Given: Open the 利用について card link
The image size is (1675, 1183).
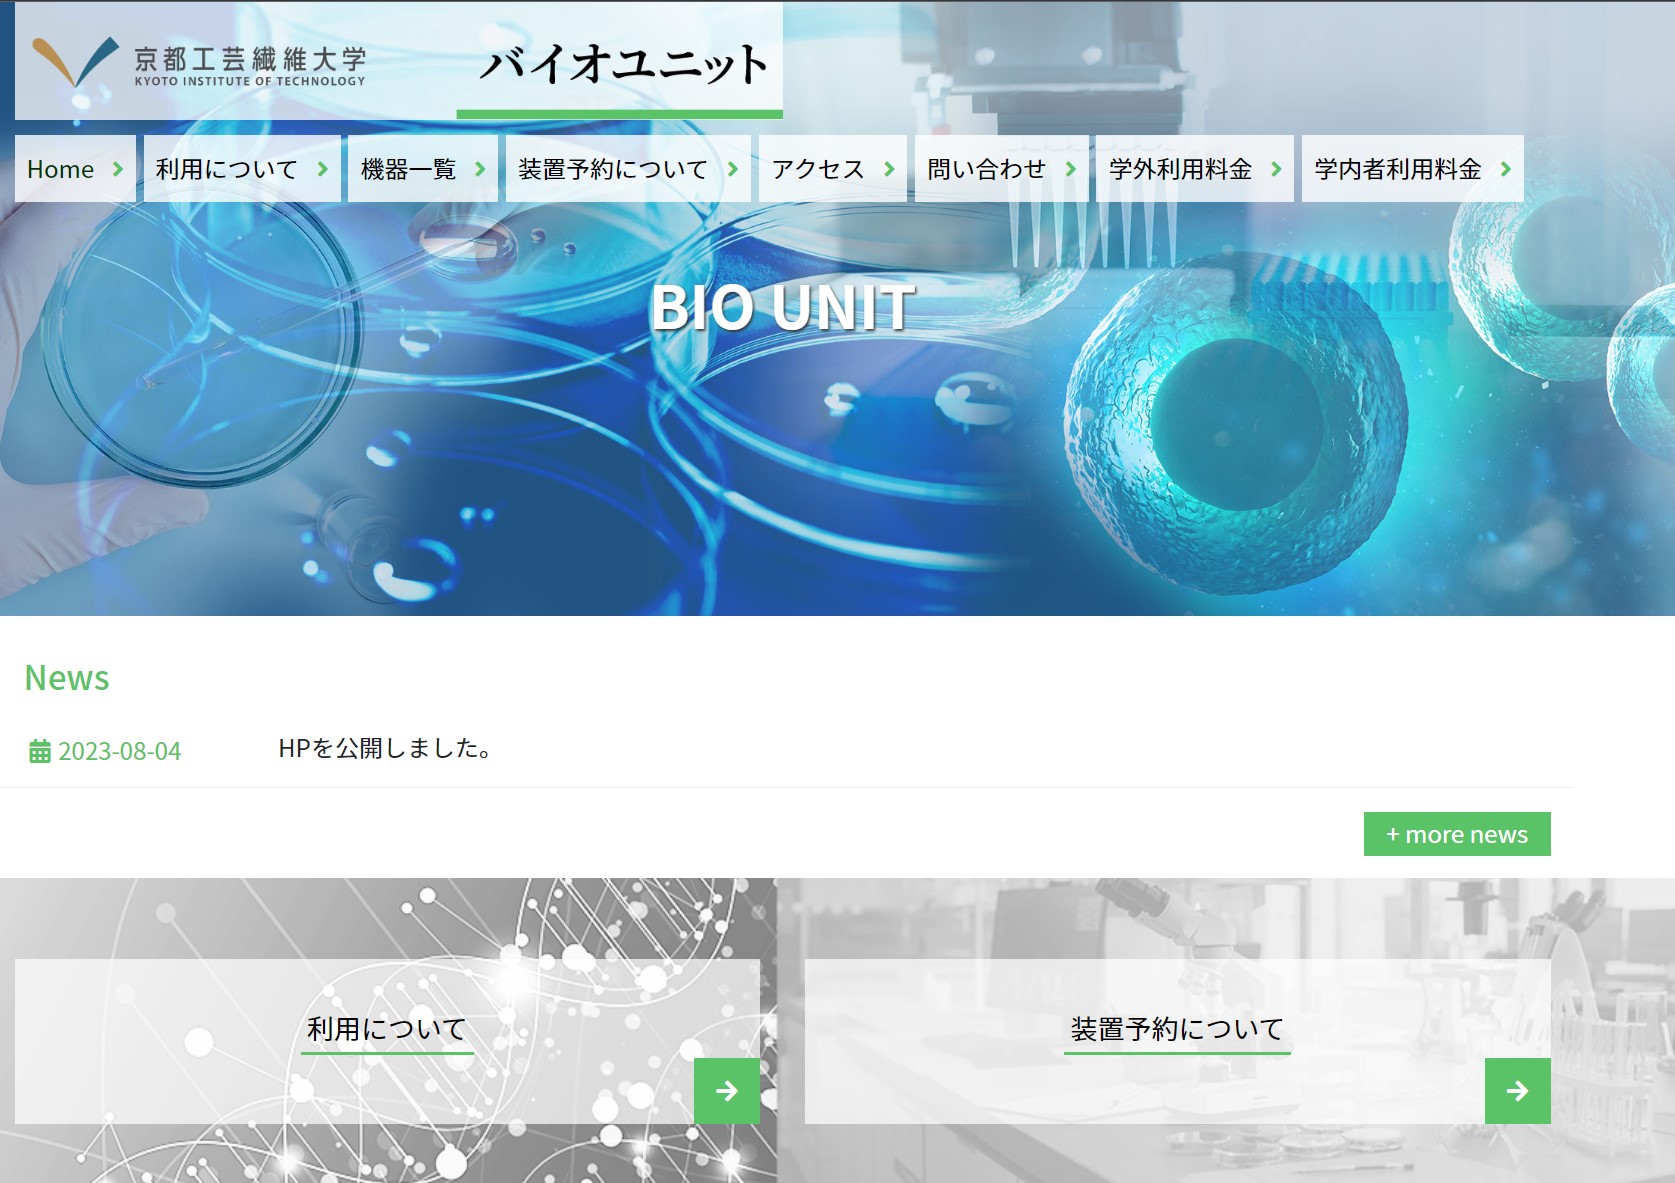Looking at the screenshot, I should click(387, 1041).
